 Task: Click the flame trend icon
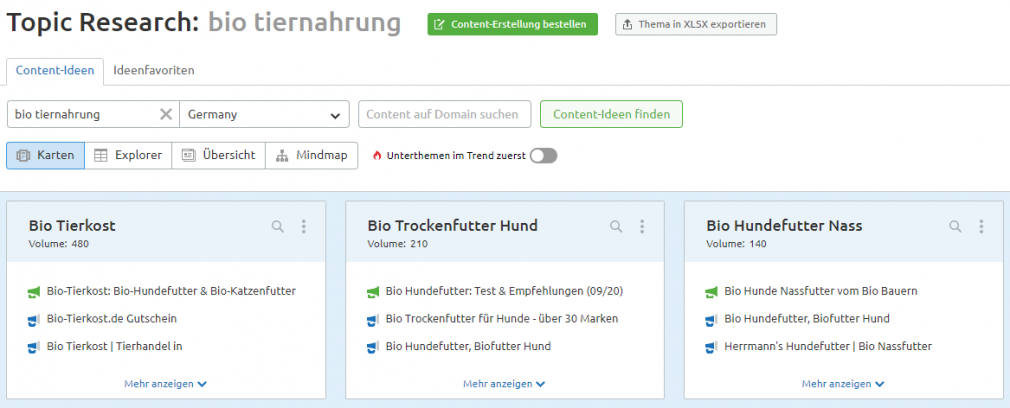click(377, 155)
